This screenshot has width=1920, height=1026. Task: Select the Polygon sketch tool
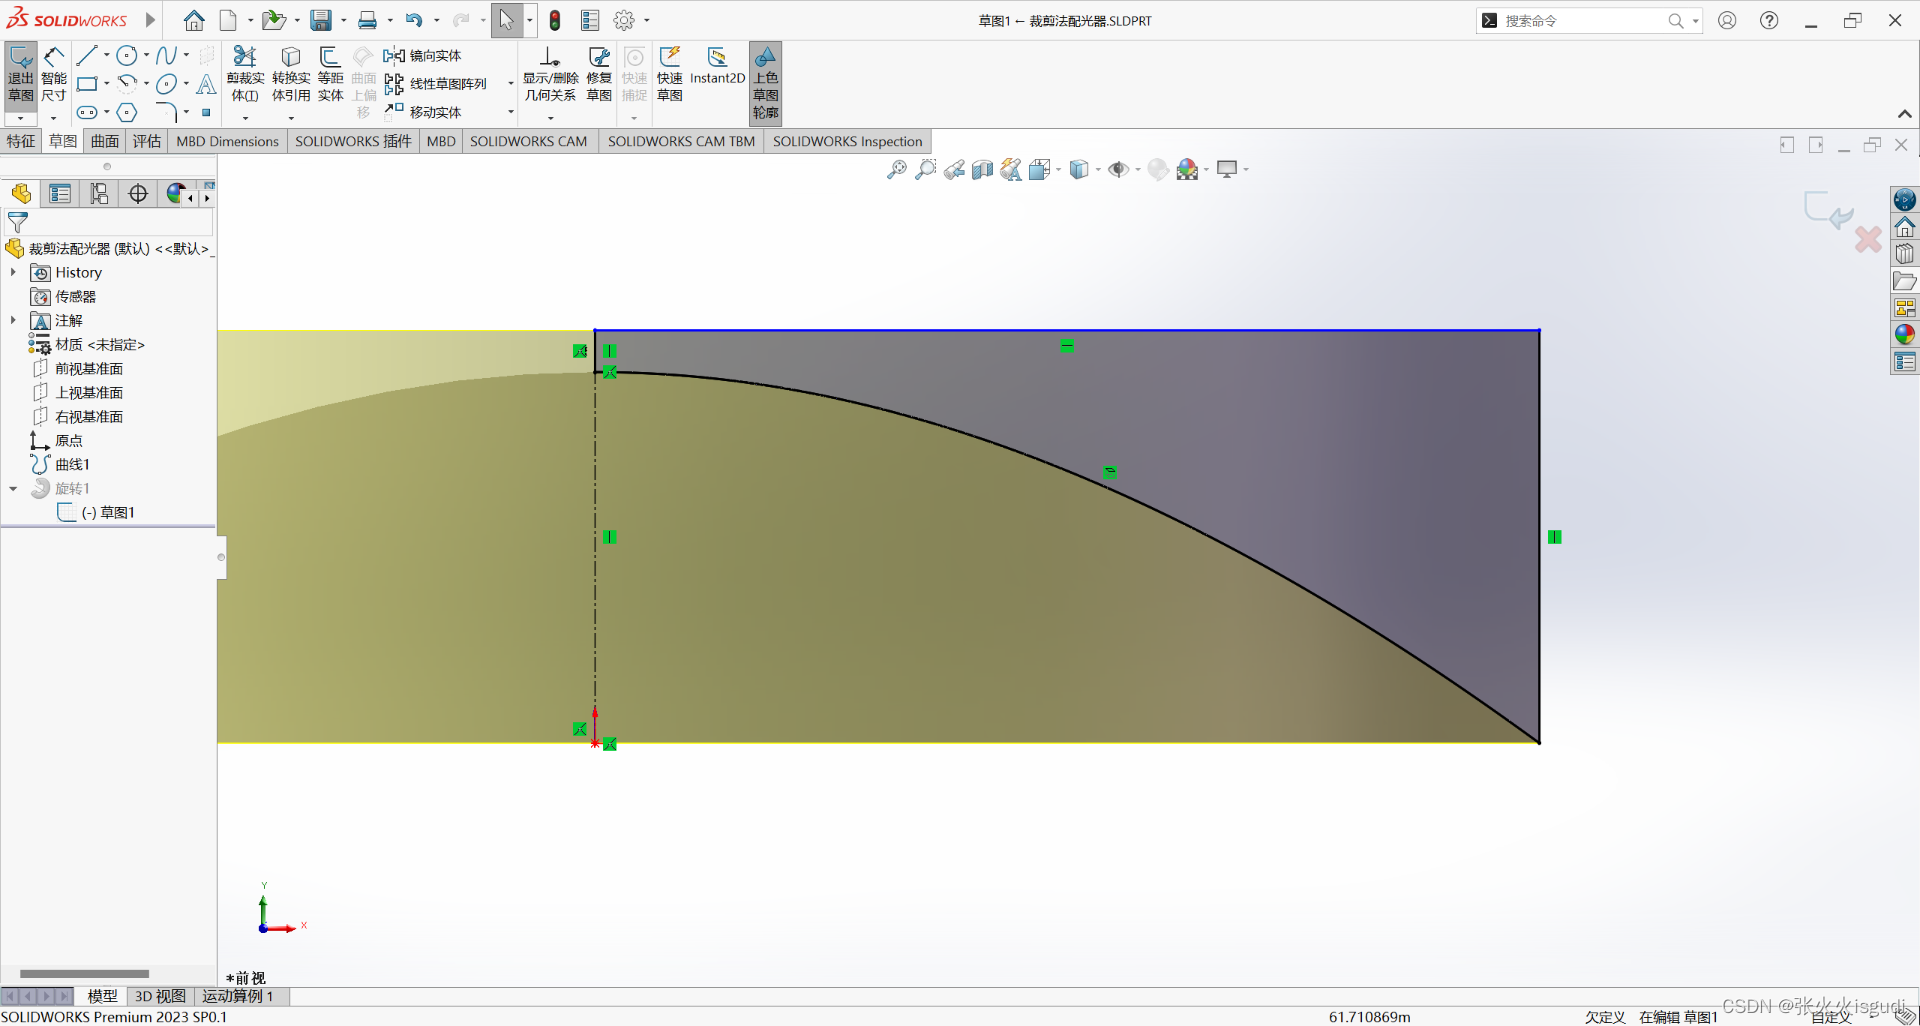click(127, 112)
